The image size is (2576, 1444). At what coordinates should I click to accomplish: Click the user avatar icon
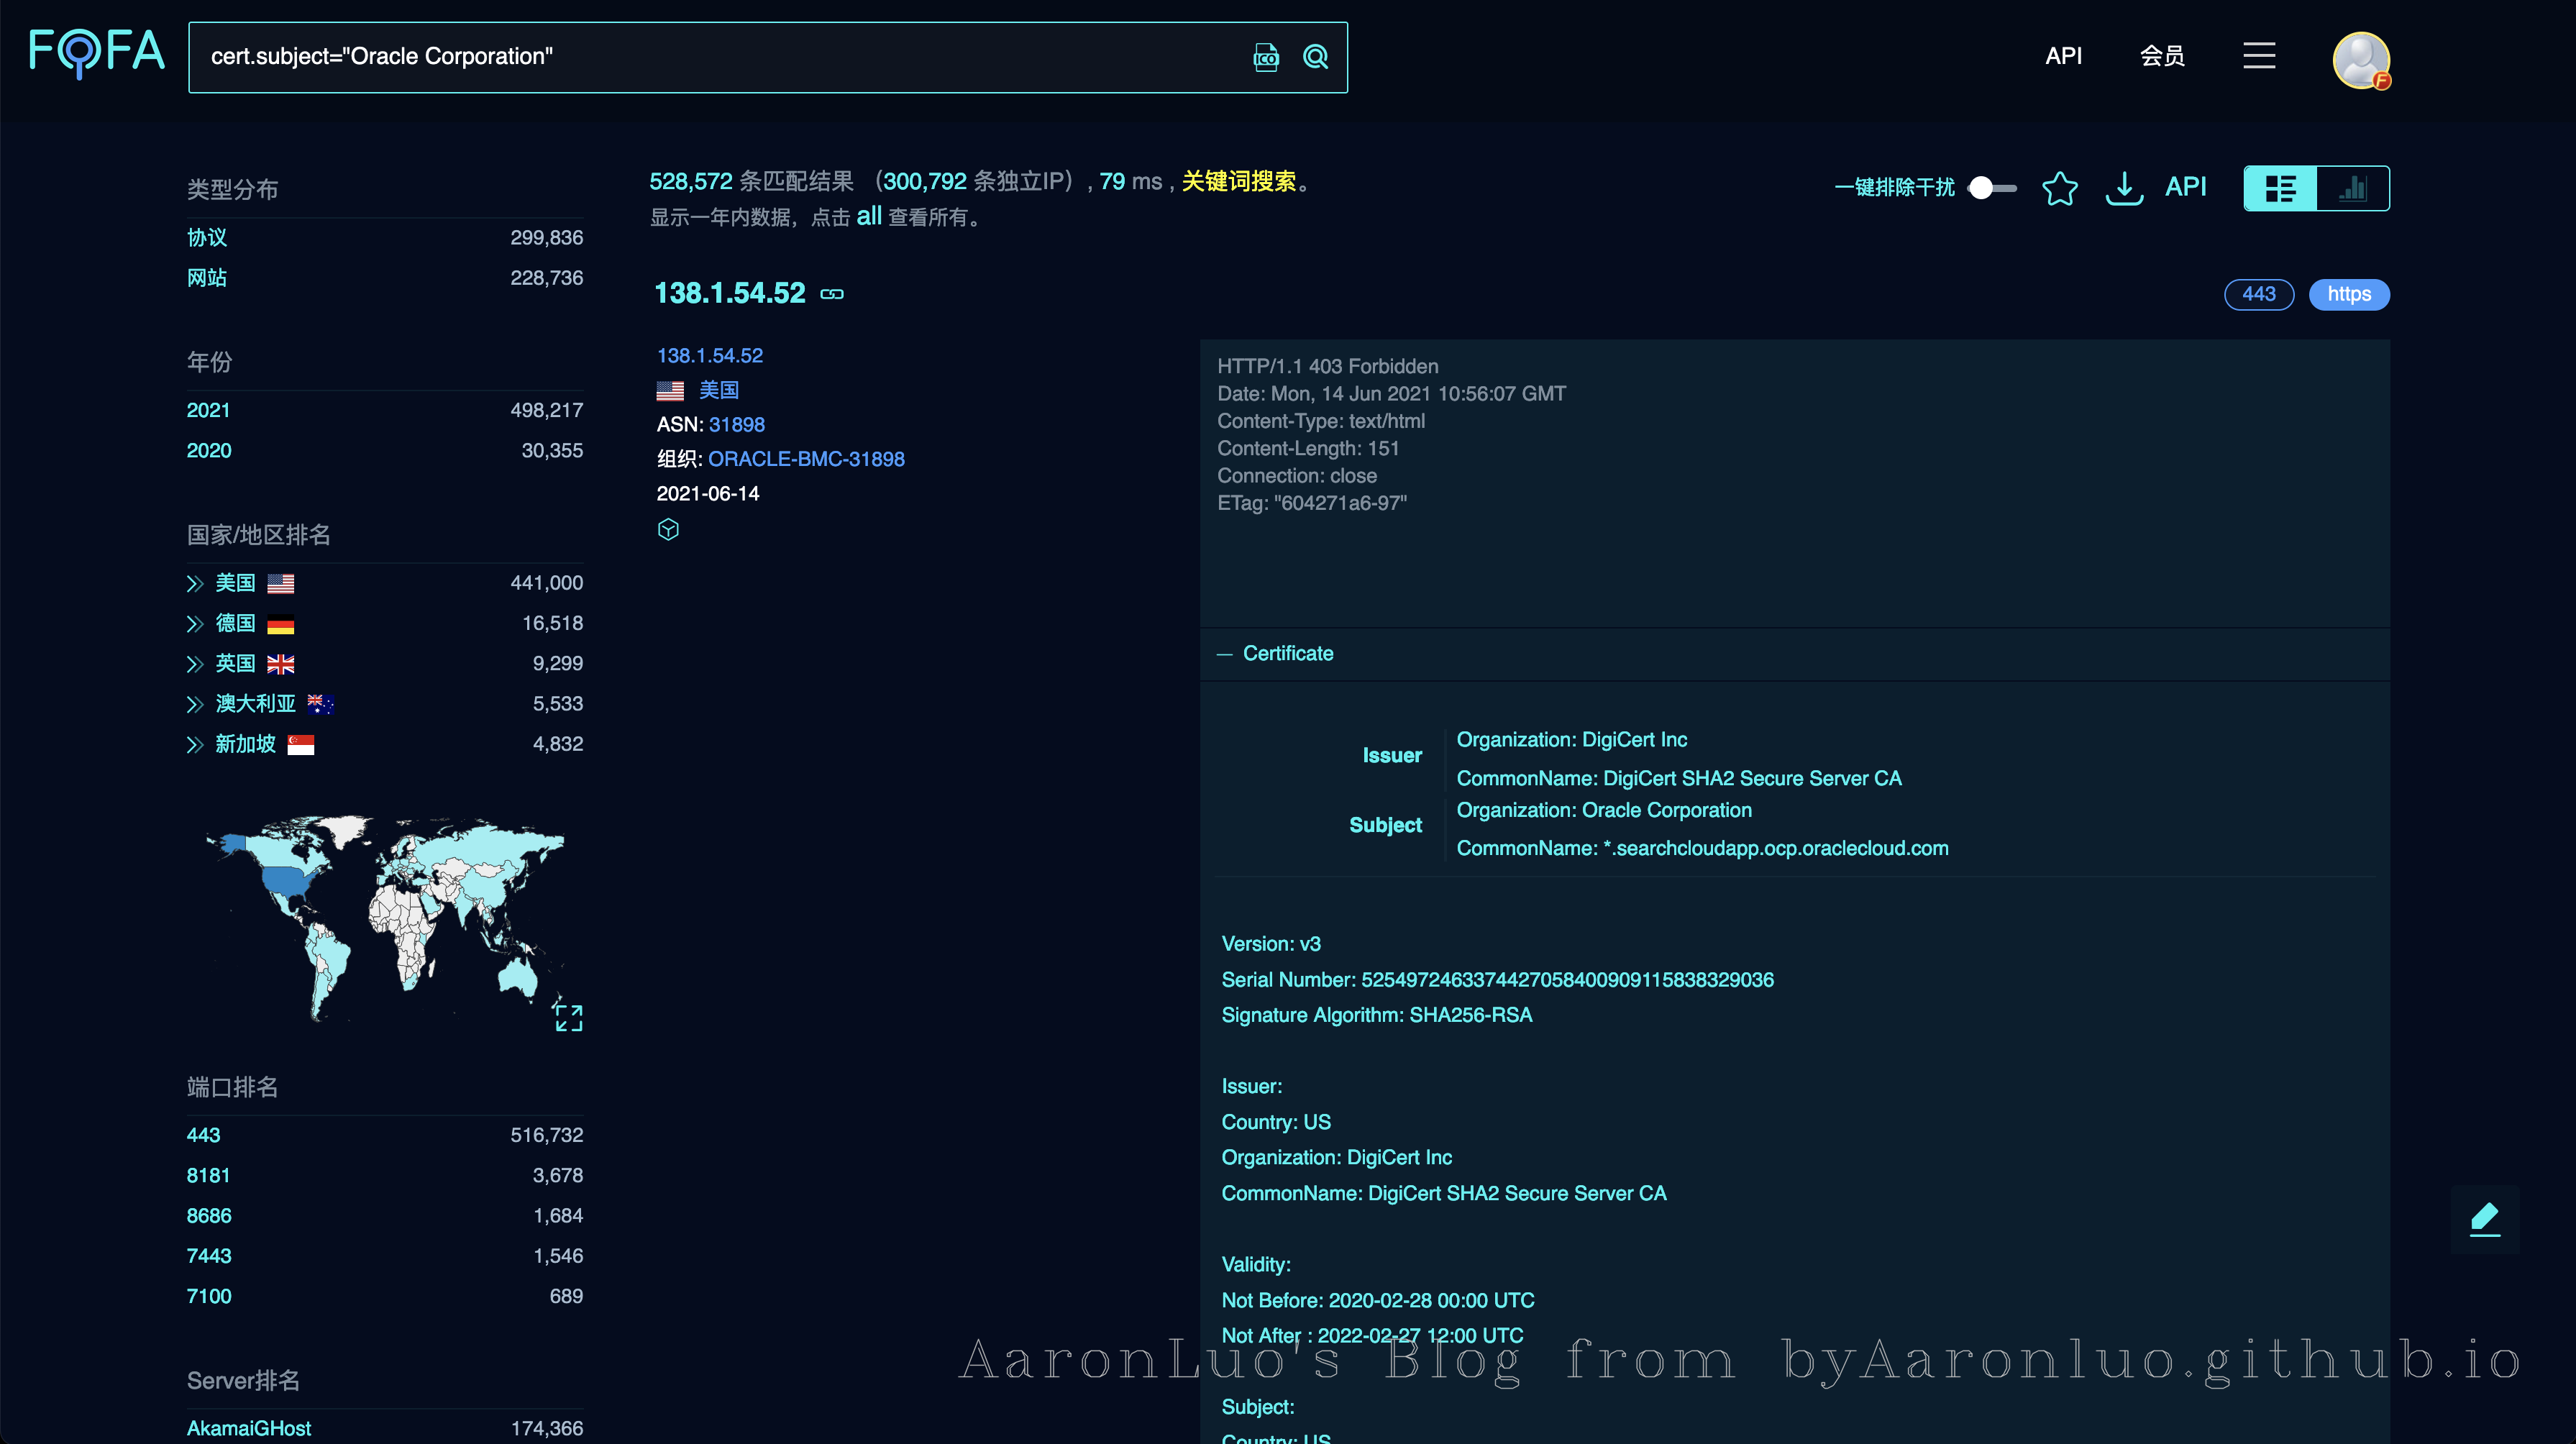coord(2361,60)
